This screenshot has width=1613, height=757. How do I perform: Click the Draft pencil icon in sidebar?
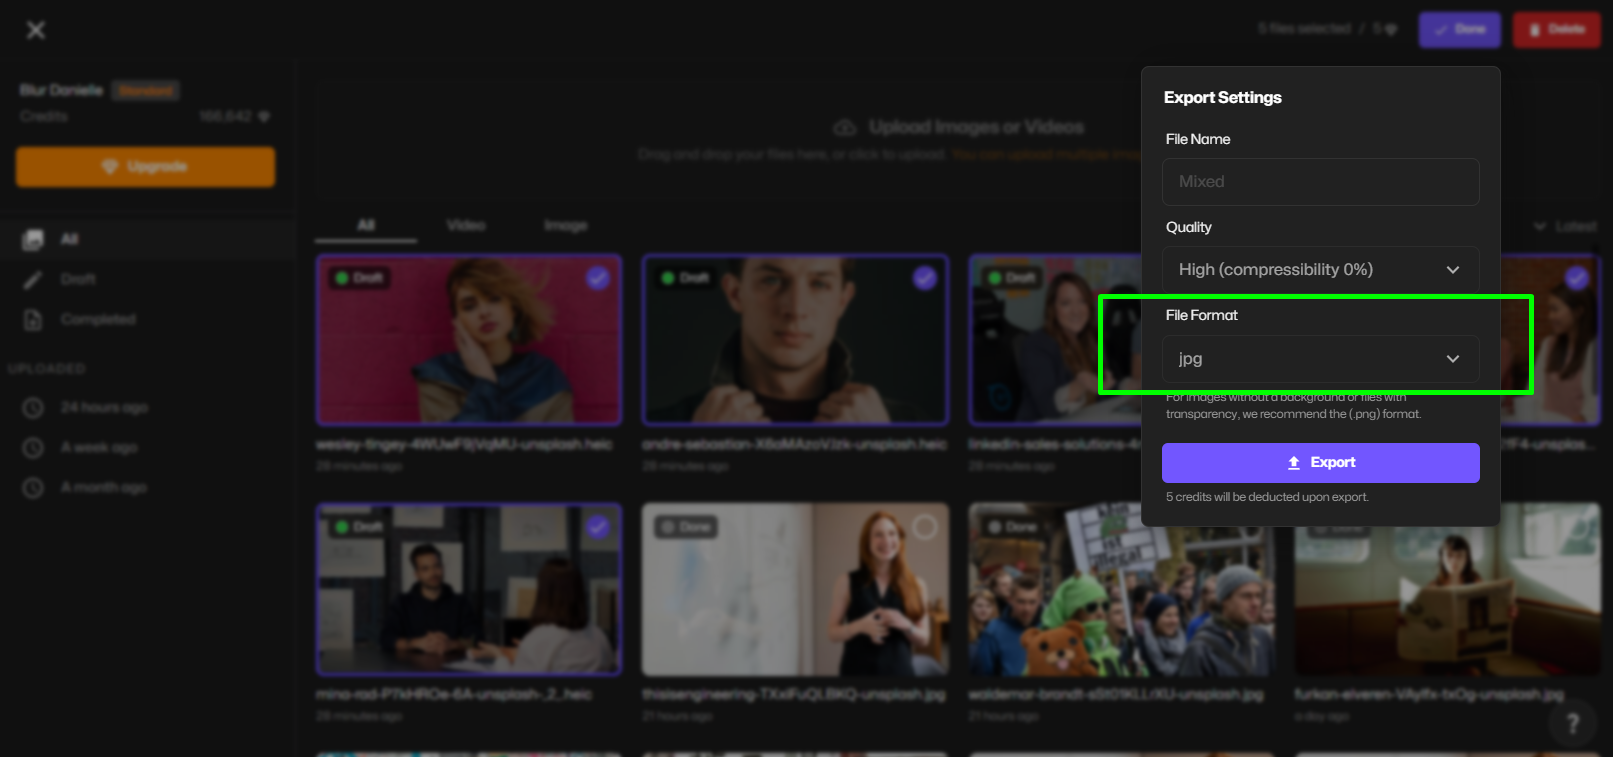[33, 279]
